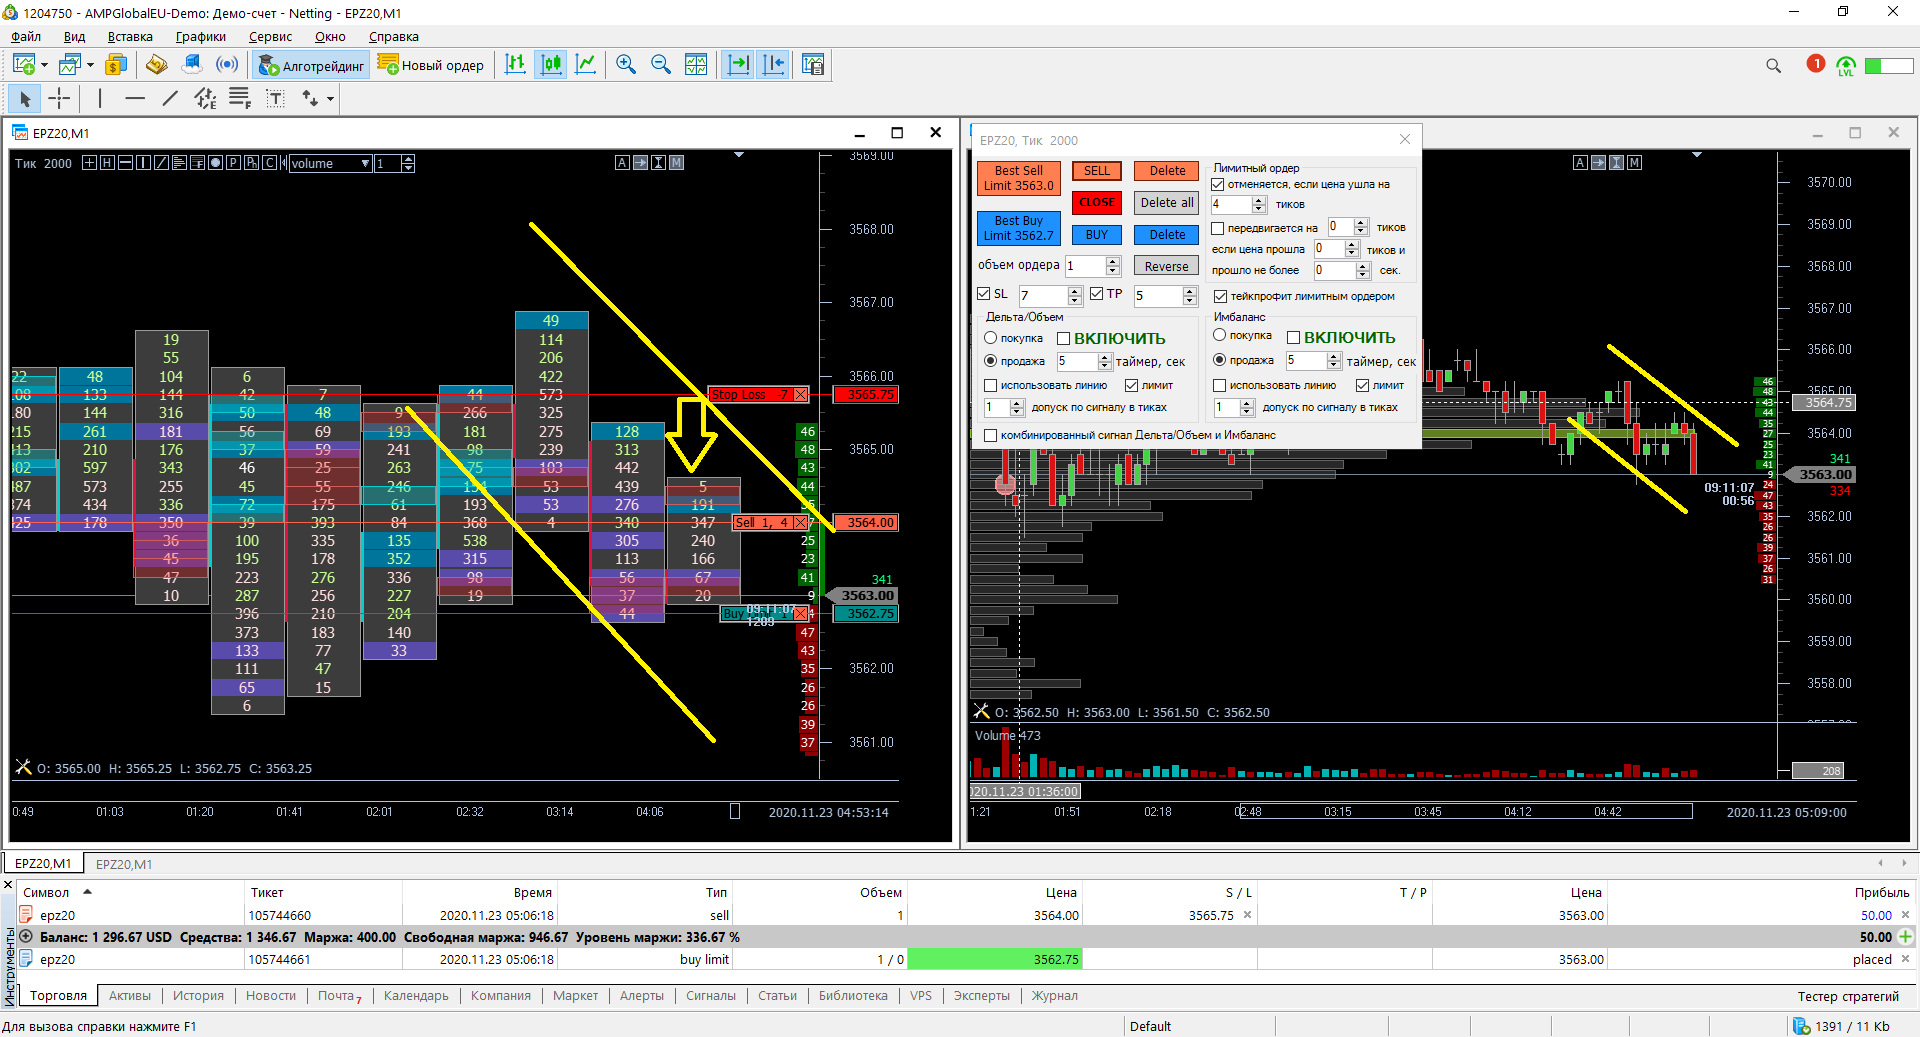Click the TP value spinner arrows
The height and width of the screenshot is (1037, 1920).
[x=1190, y=296]
